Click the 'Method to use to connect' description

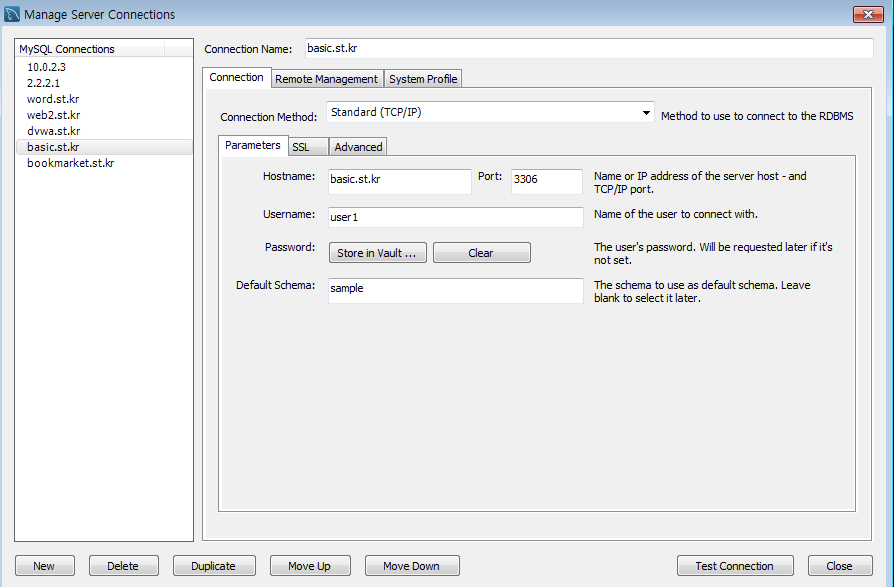757,116
